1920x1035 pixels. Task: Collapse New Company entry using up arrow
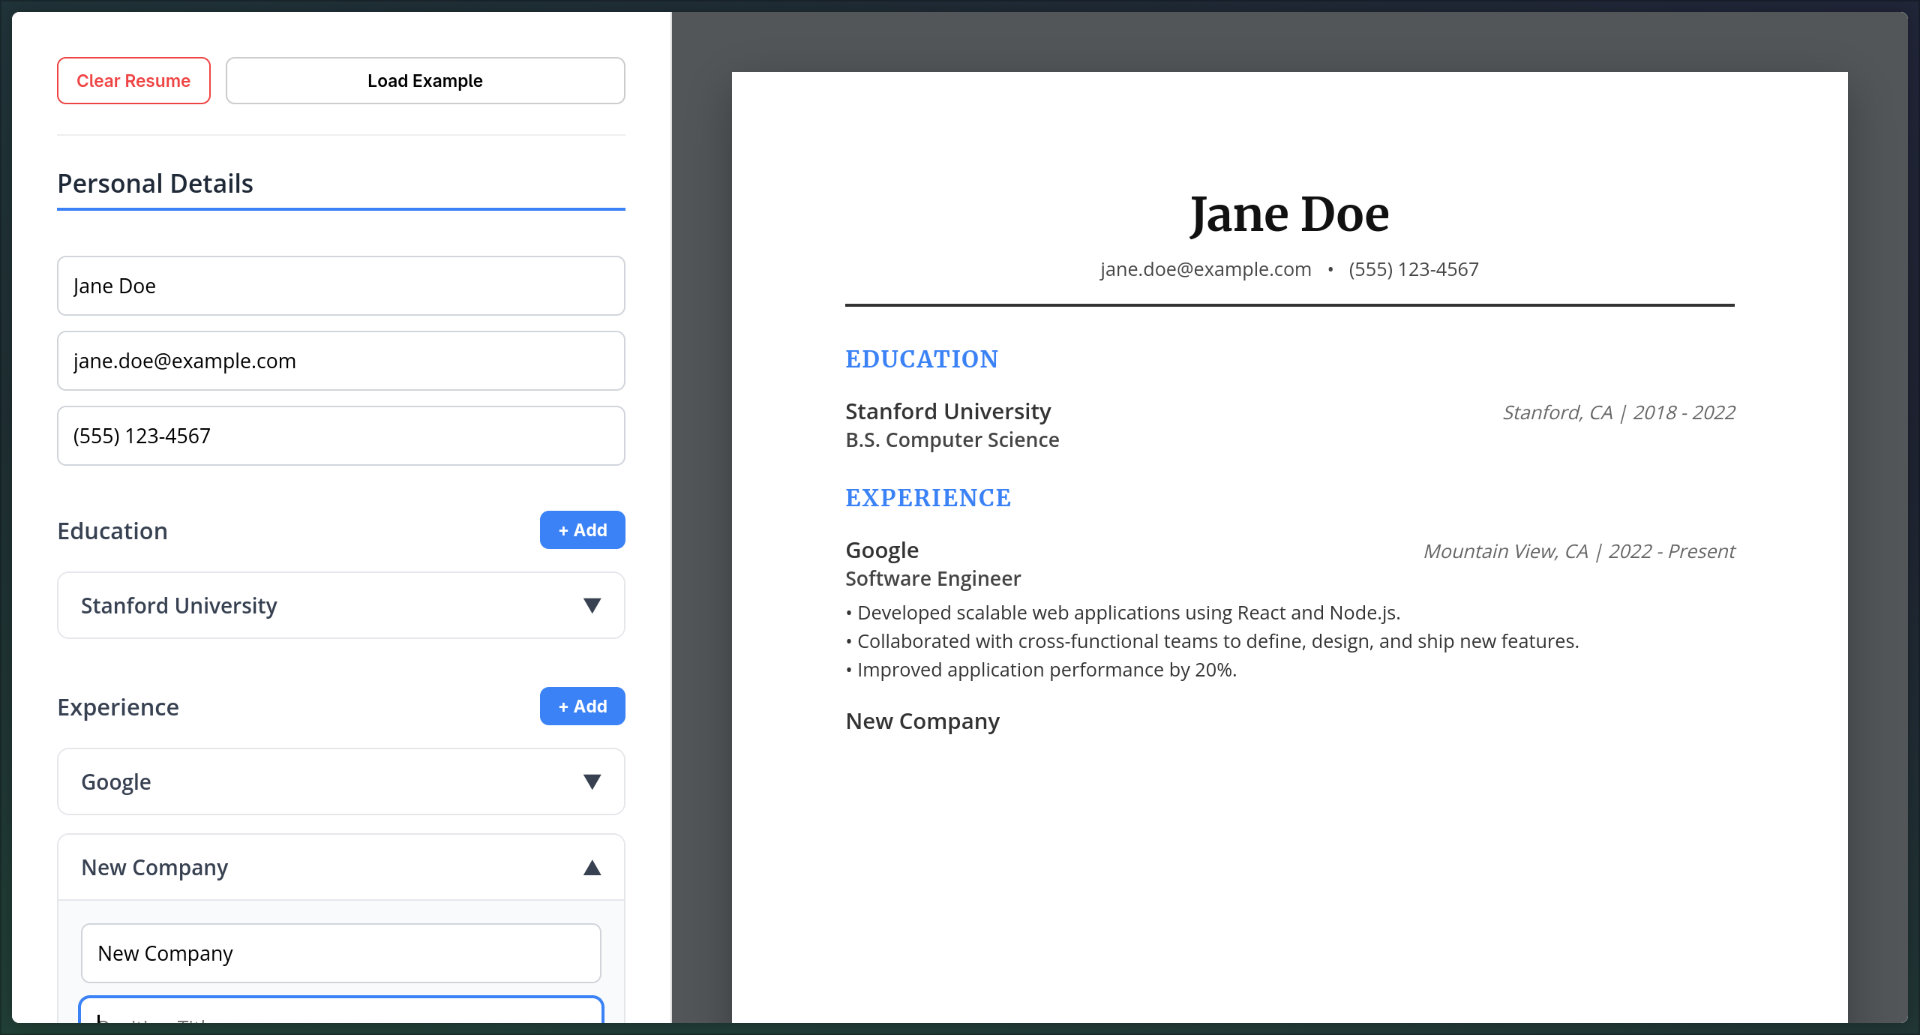tap(592, 868)
